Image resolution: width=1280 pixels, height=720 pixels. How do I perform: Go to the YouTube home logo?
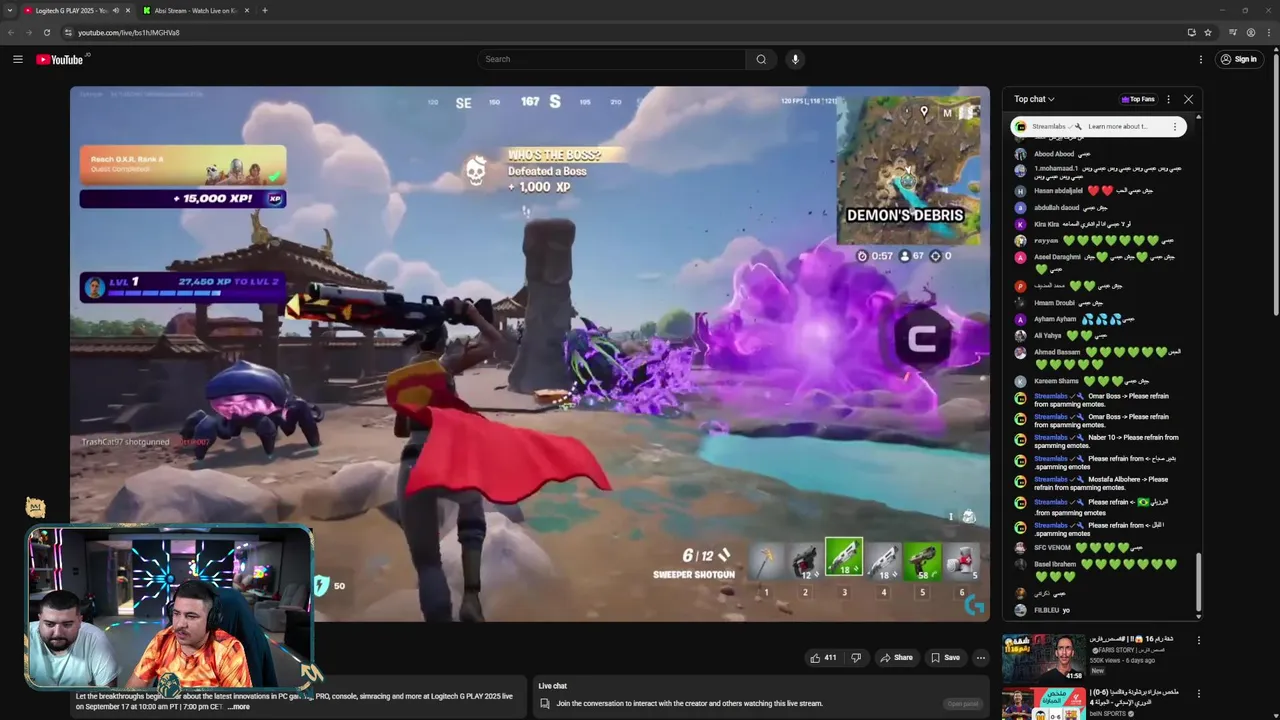[62, 59]
